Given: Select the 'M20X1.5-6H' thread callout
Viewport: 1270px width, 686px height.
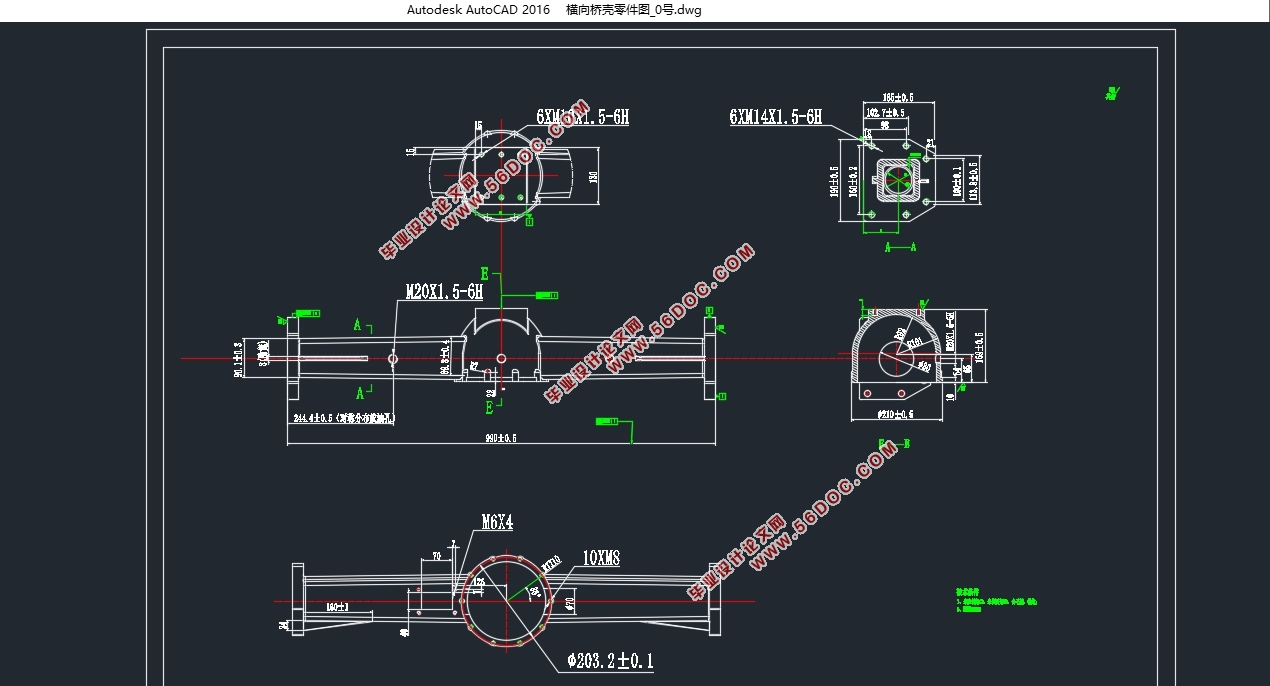Looking at the screenshot, I should pyautogui.click(x=444, y=291).
